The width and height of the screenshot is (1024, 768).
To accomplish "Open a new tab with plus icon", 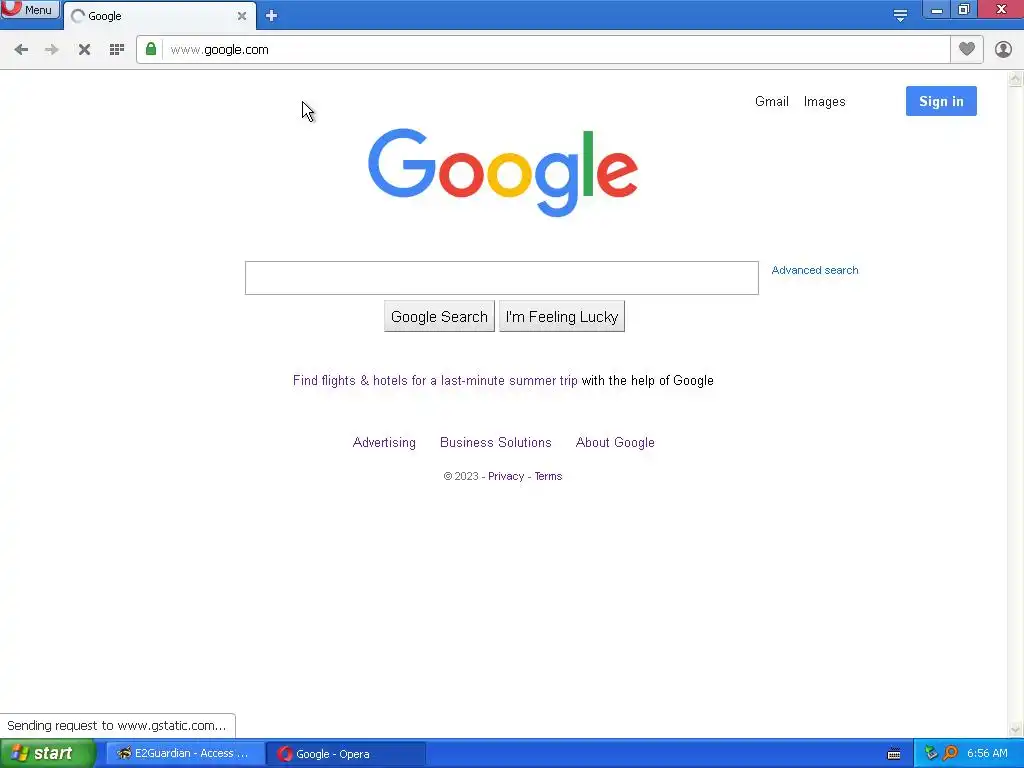I will pyautogui.click(x=272, y=16).
